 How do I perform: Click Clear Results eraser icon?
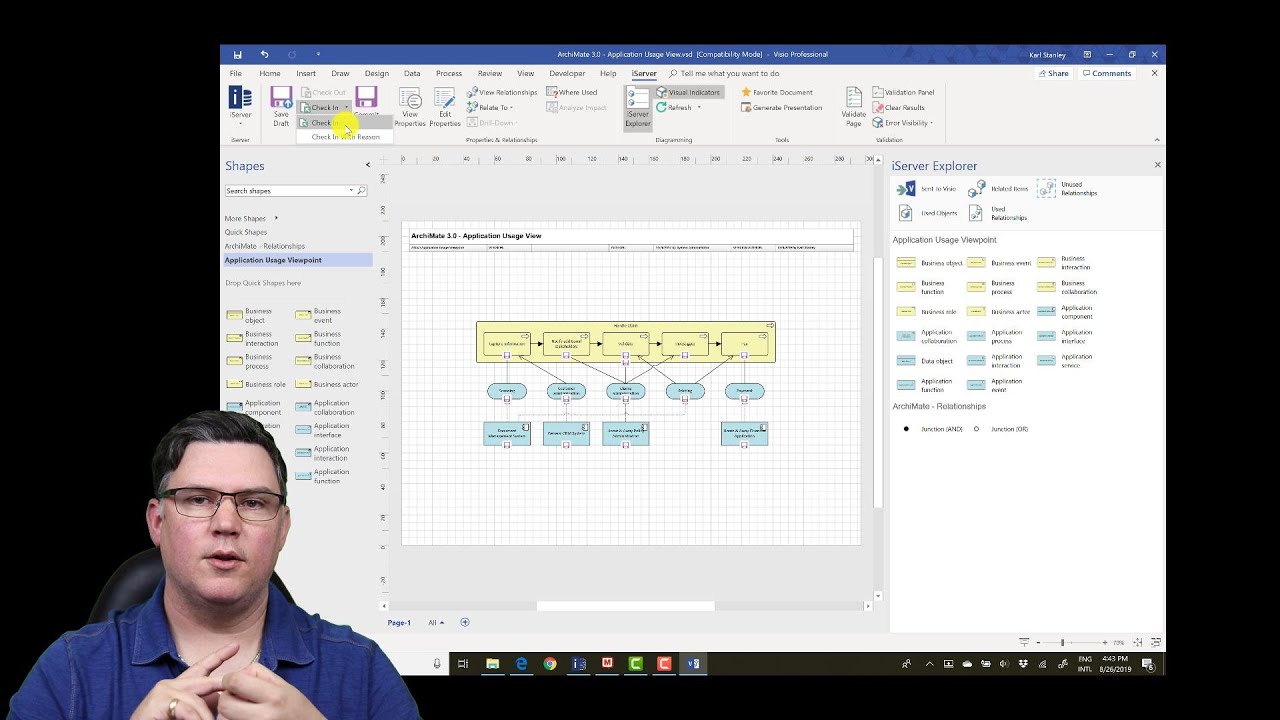click(x=878, y=107)
